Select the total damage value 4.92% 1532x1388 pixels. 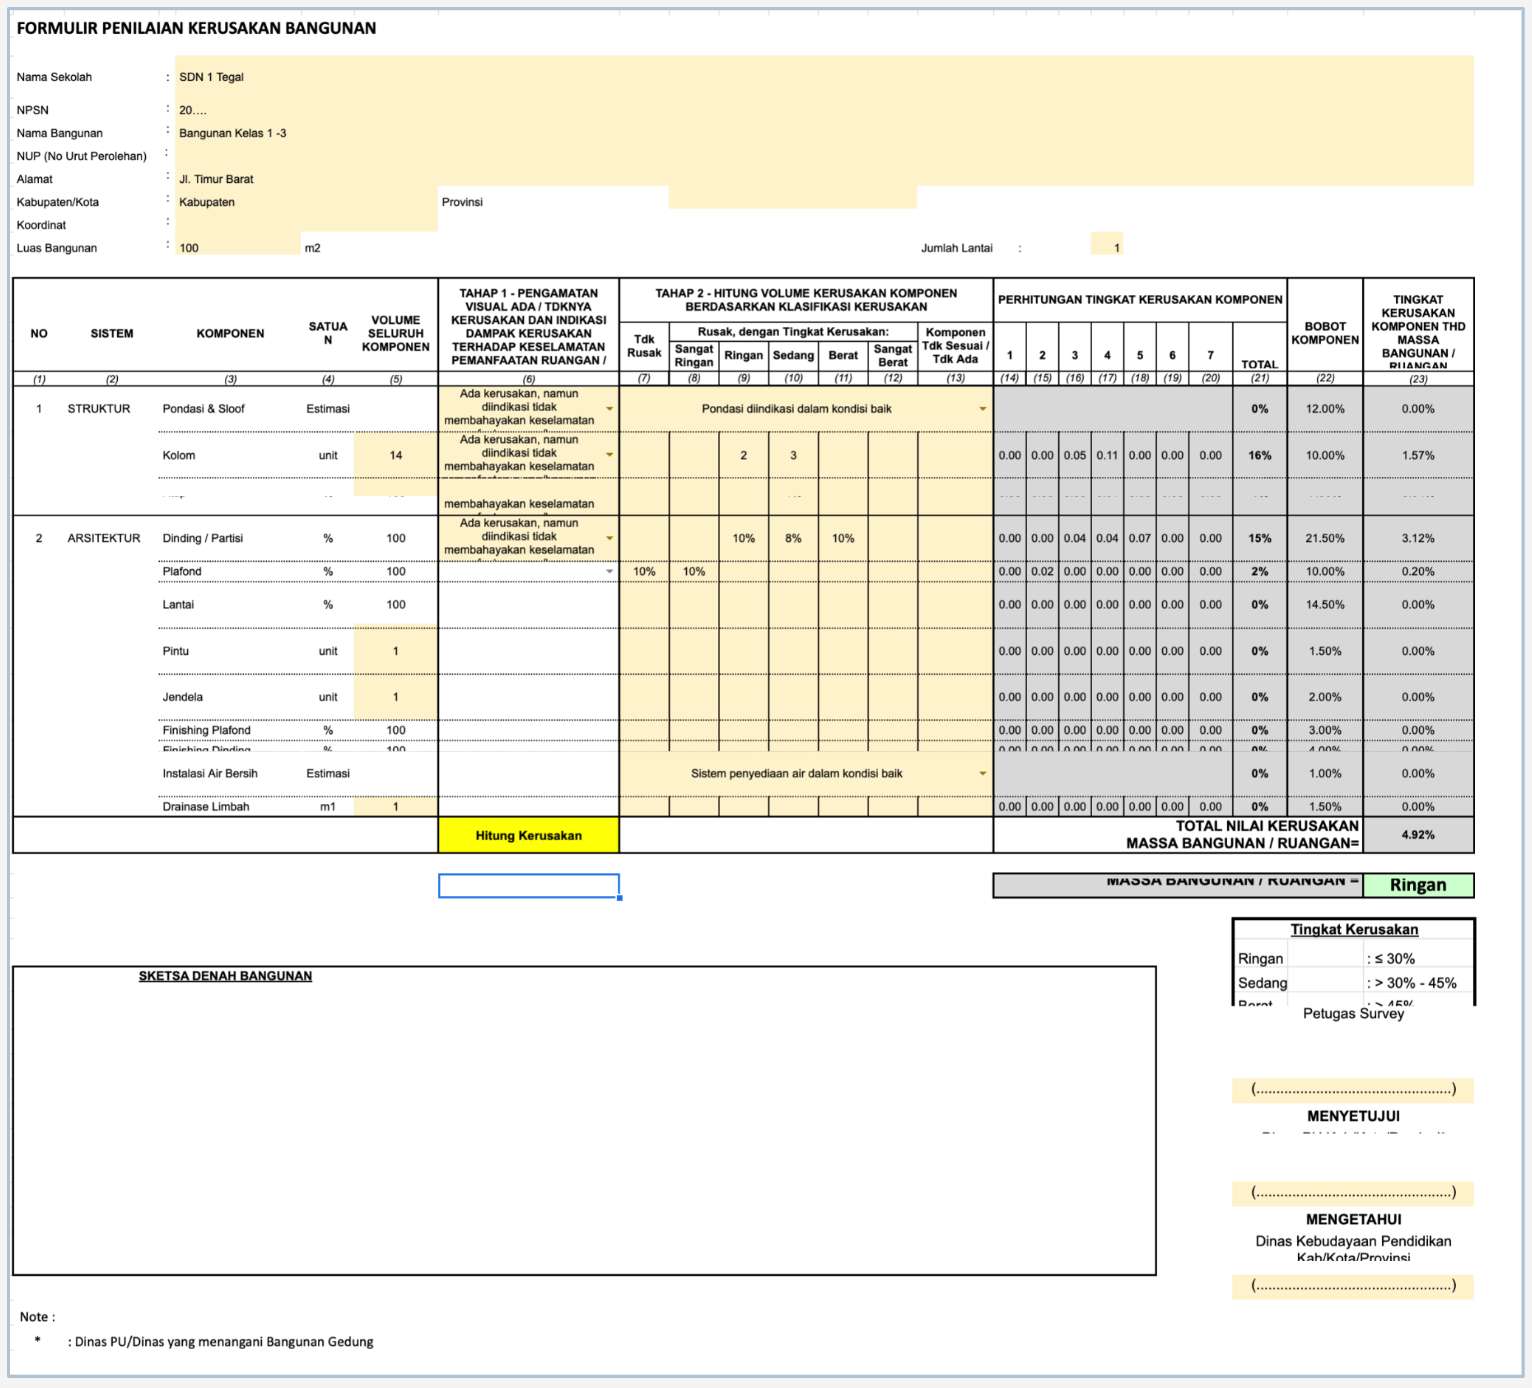click(x=1418, y=835)
